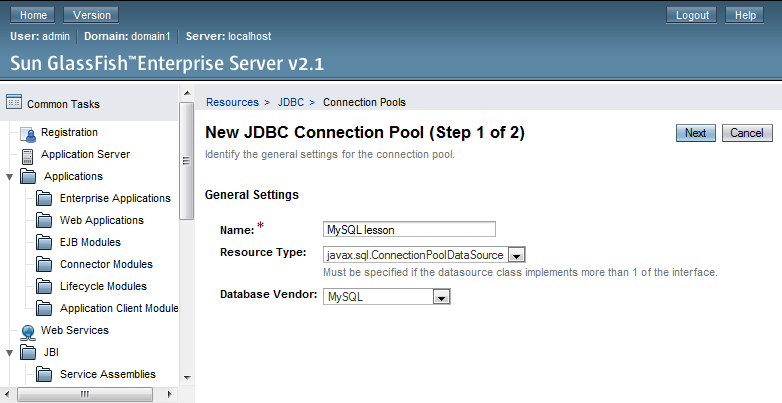The height and width of the screenshot is (403, 782).
Task: Select Registration in the tree
Action: (x=69, y=132)
